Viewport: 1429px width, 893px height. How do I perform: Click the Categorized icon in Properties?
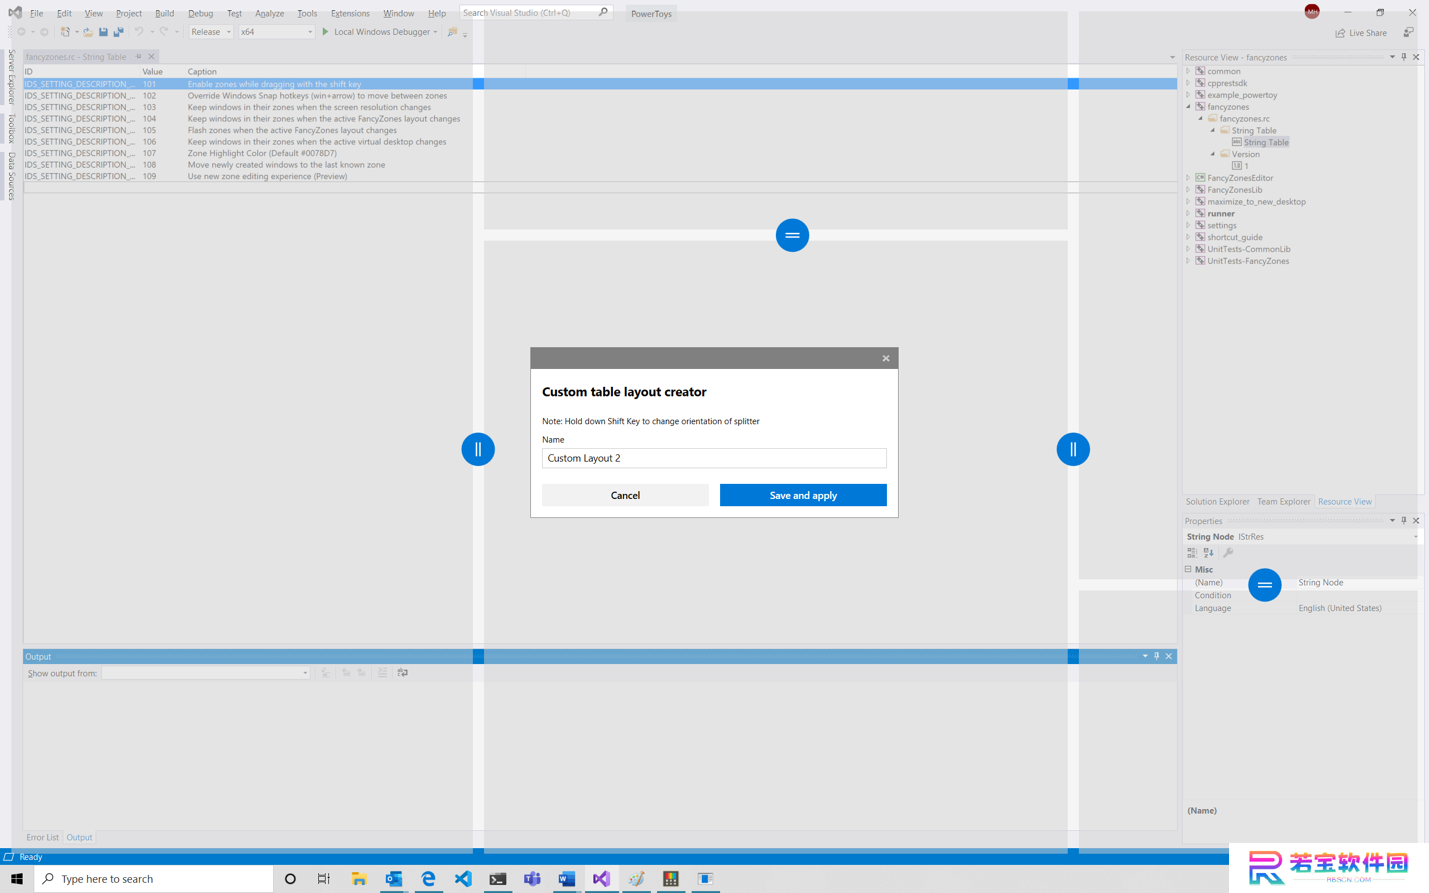coord(1192,553)
